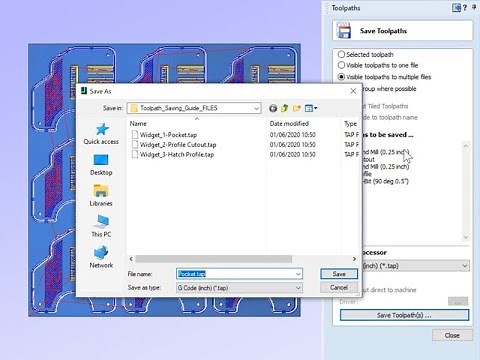This screenshot has width=480, height=360.
Task: Click the toolpaths list scroll-up arrow
Action: coord(466,146)
